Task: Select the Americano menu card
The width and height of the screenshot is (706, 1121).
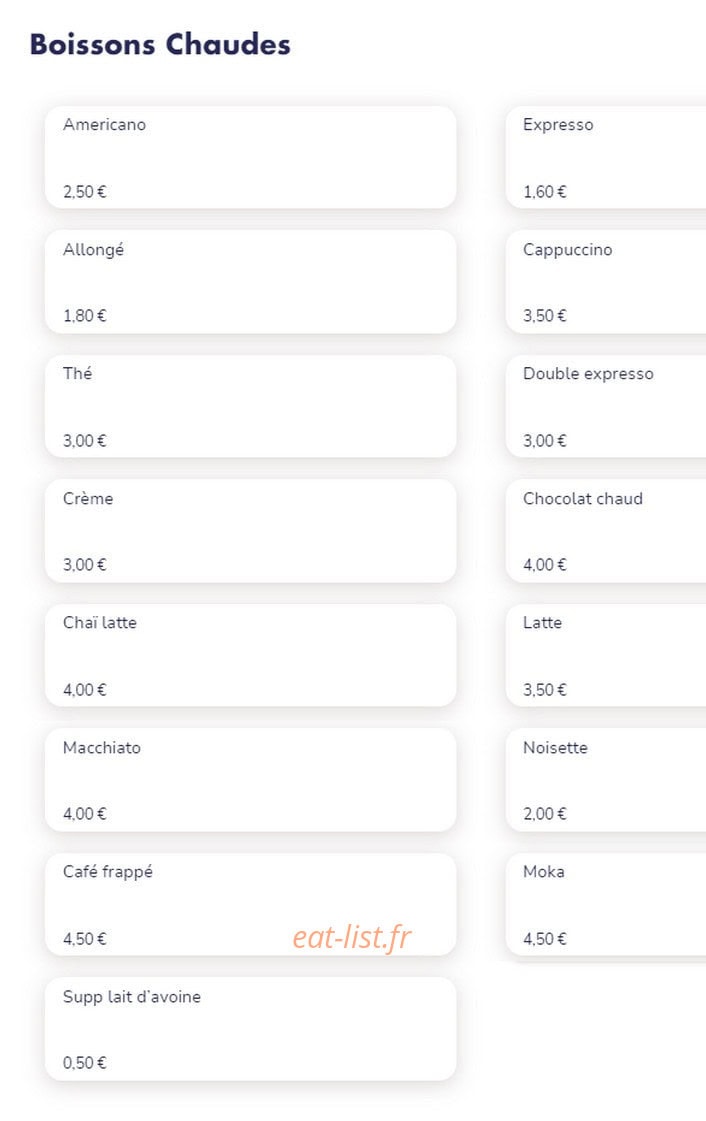Action: click(x=251, y=157)
